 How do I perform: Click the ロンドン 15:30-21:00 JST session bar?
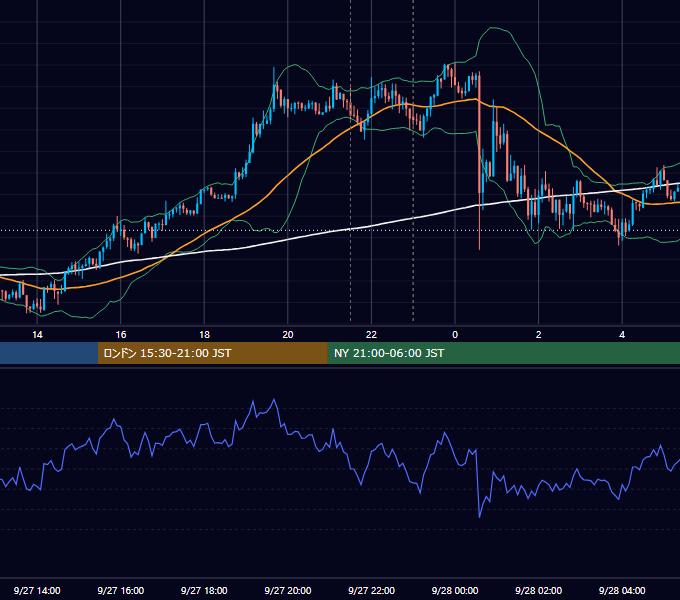(212, 353)
